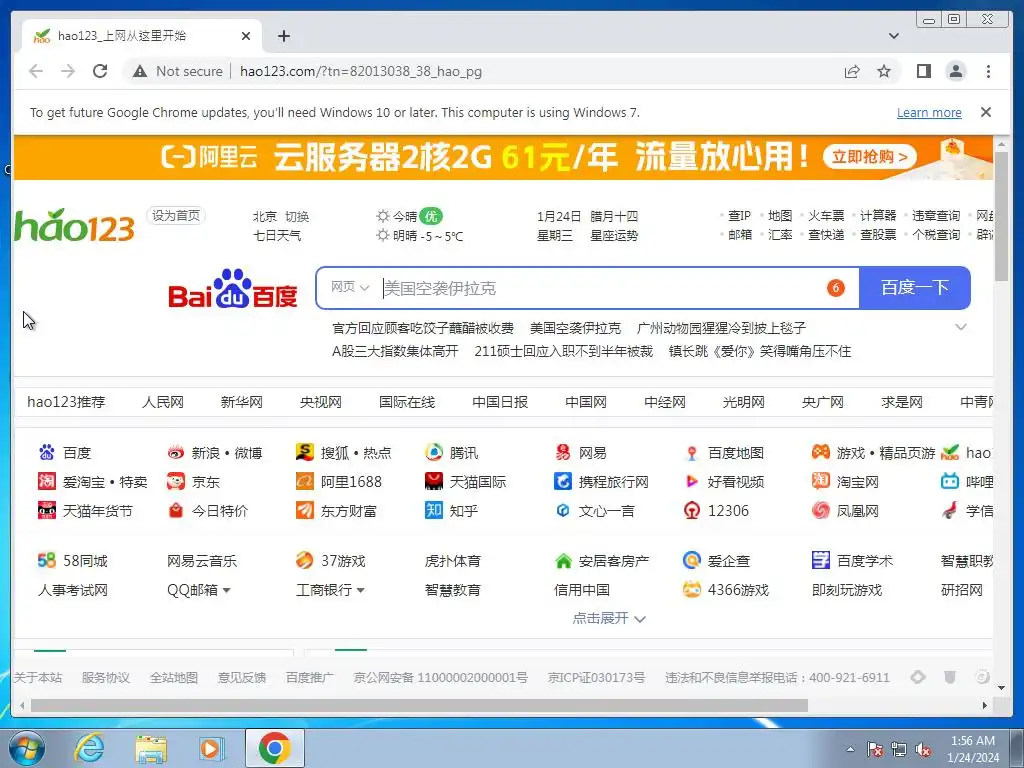Open 搜狐 · 热点 site icon

304,452
